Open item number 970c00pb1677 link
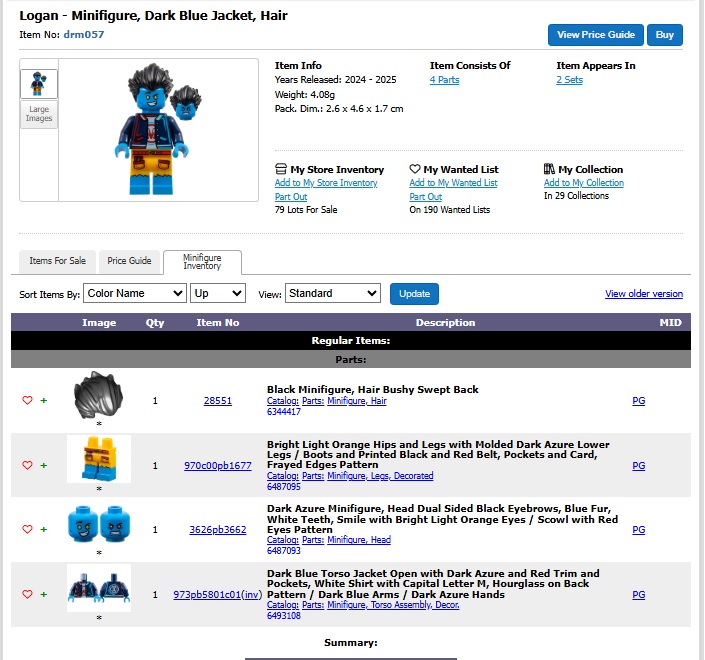 218,465
